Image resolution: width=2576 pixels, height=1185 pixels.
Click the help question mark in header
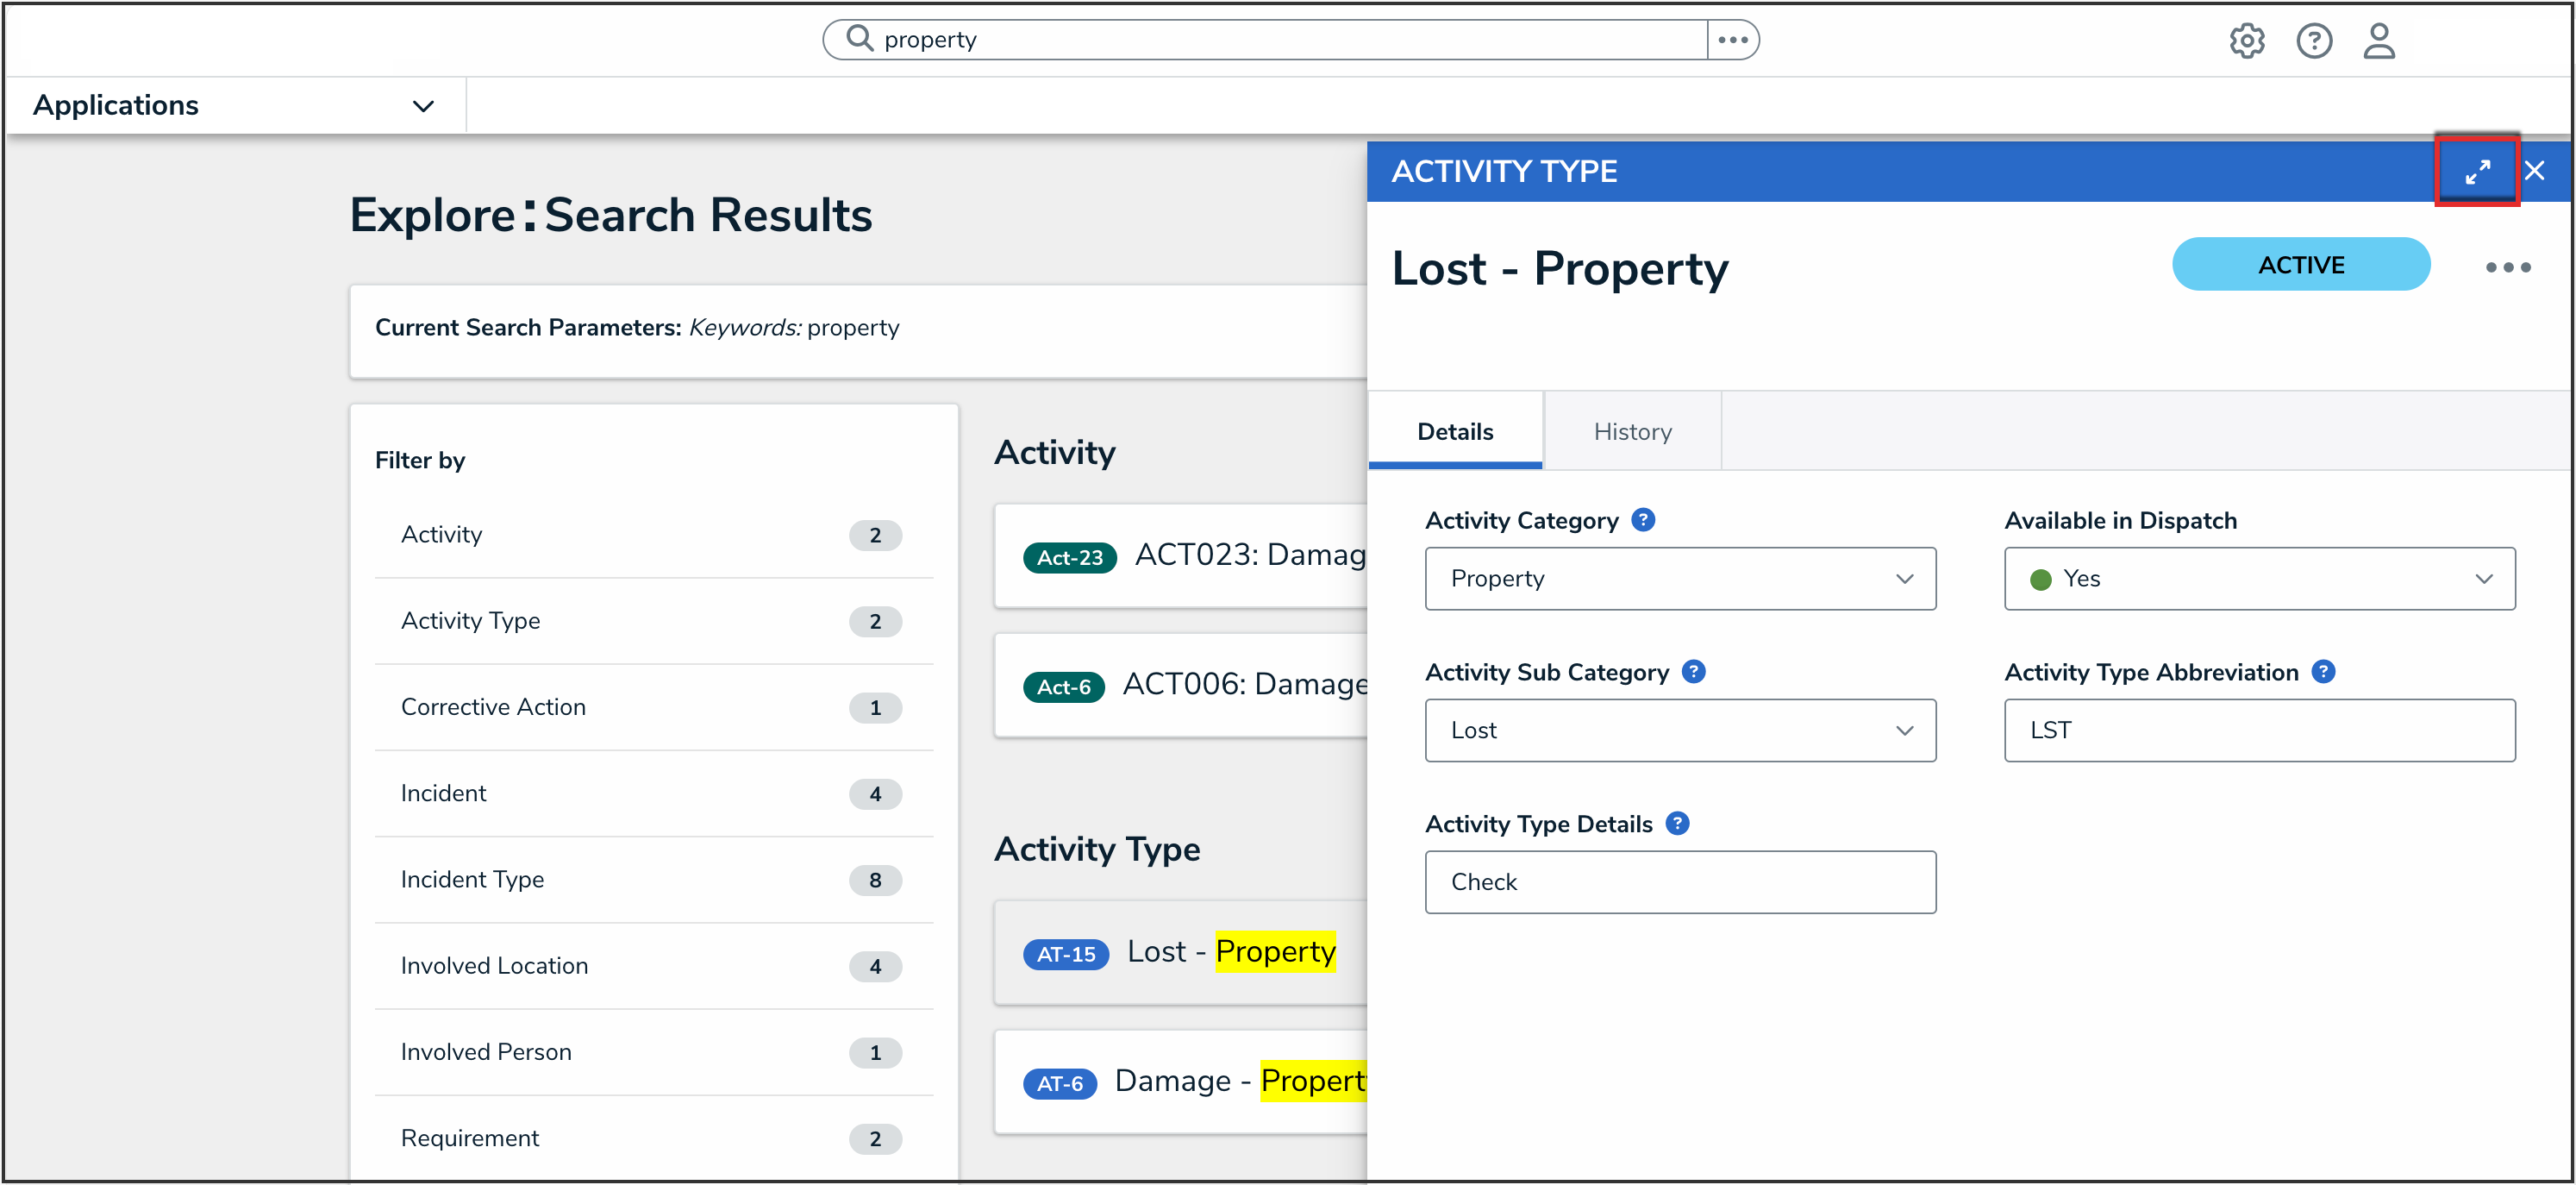point(2313,41)
